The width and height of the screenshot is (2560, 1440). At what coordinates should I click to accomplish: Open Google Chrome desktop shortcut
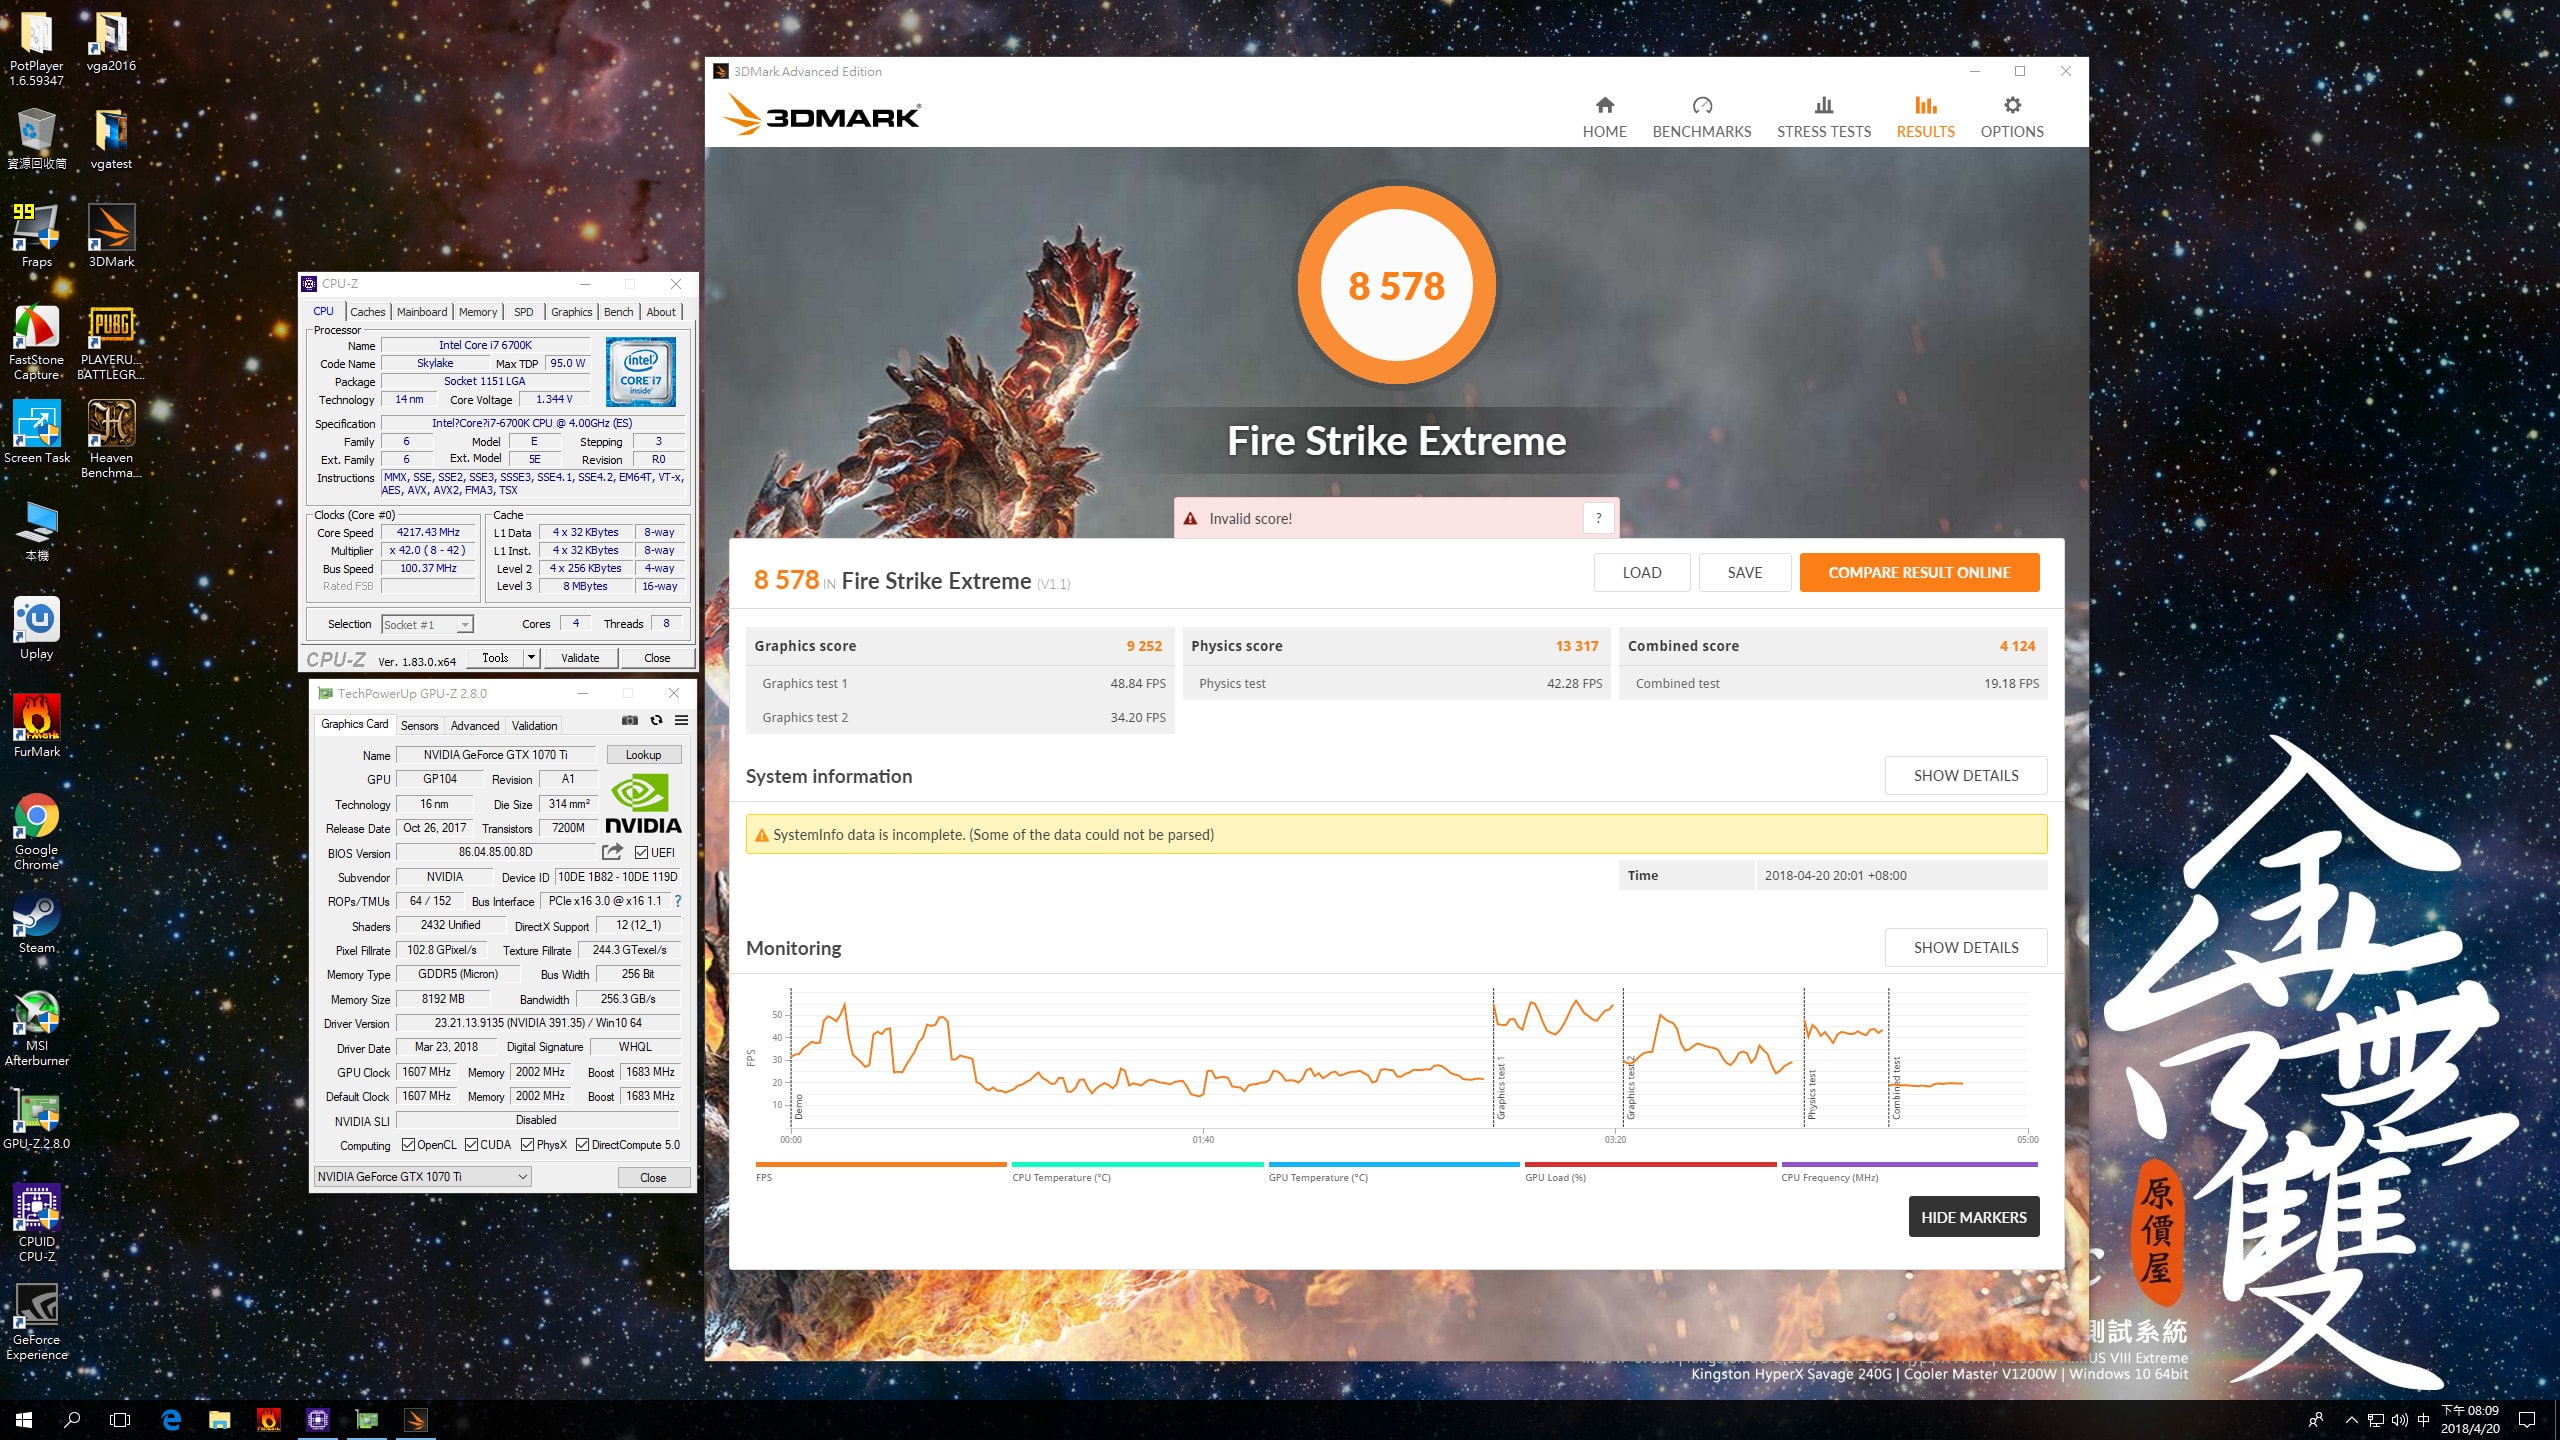pyautogui.click(x=37, y=832)
